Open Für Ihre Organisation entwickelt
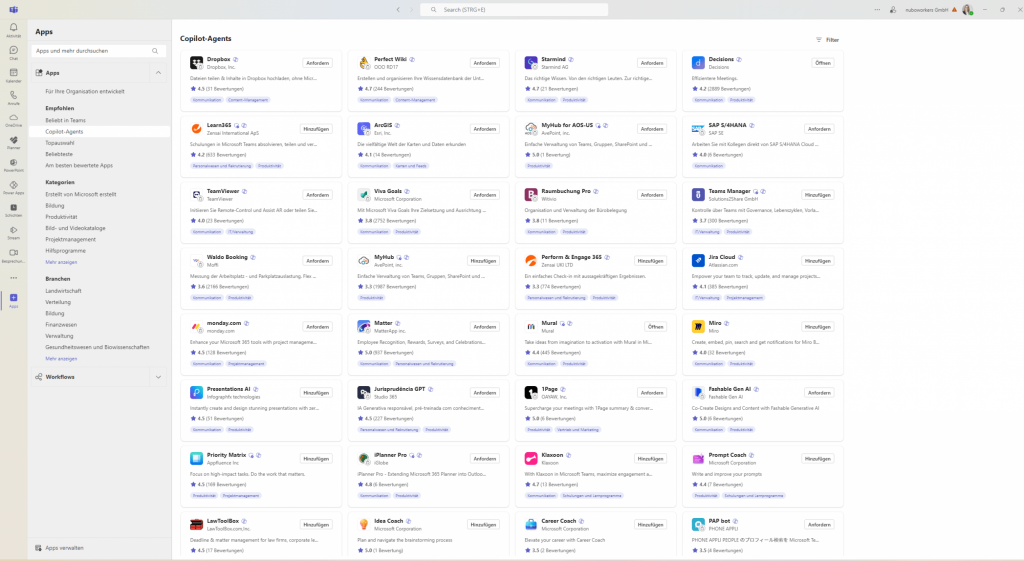 pos(85,91)
